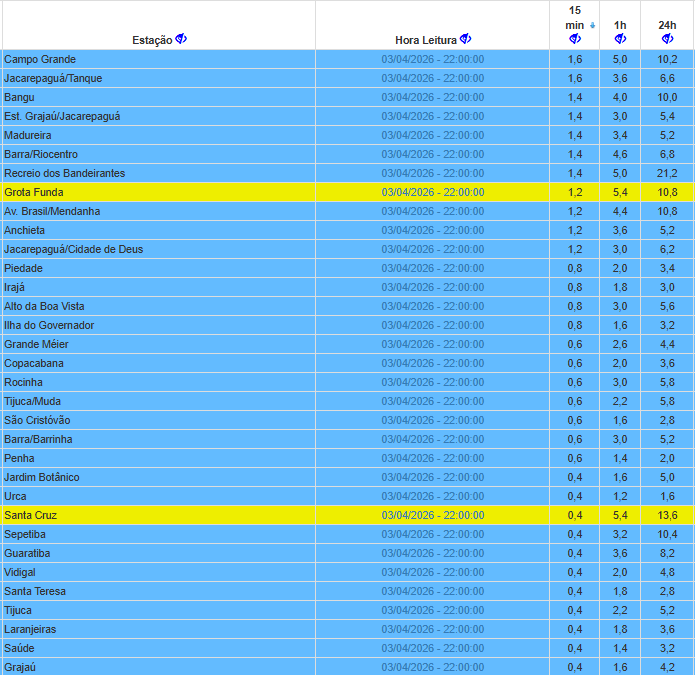Select Alto da Boa Vista station
Screen dimensions: 695x675
(x=44, y=306)
